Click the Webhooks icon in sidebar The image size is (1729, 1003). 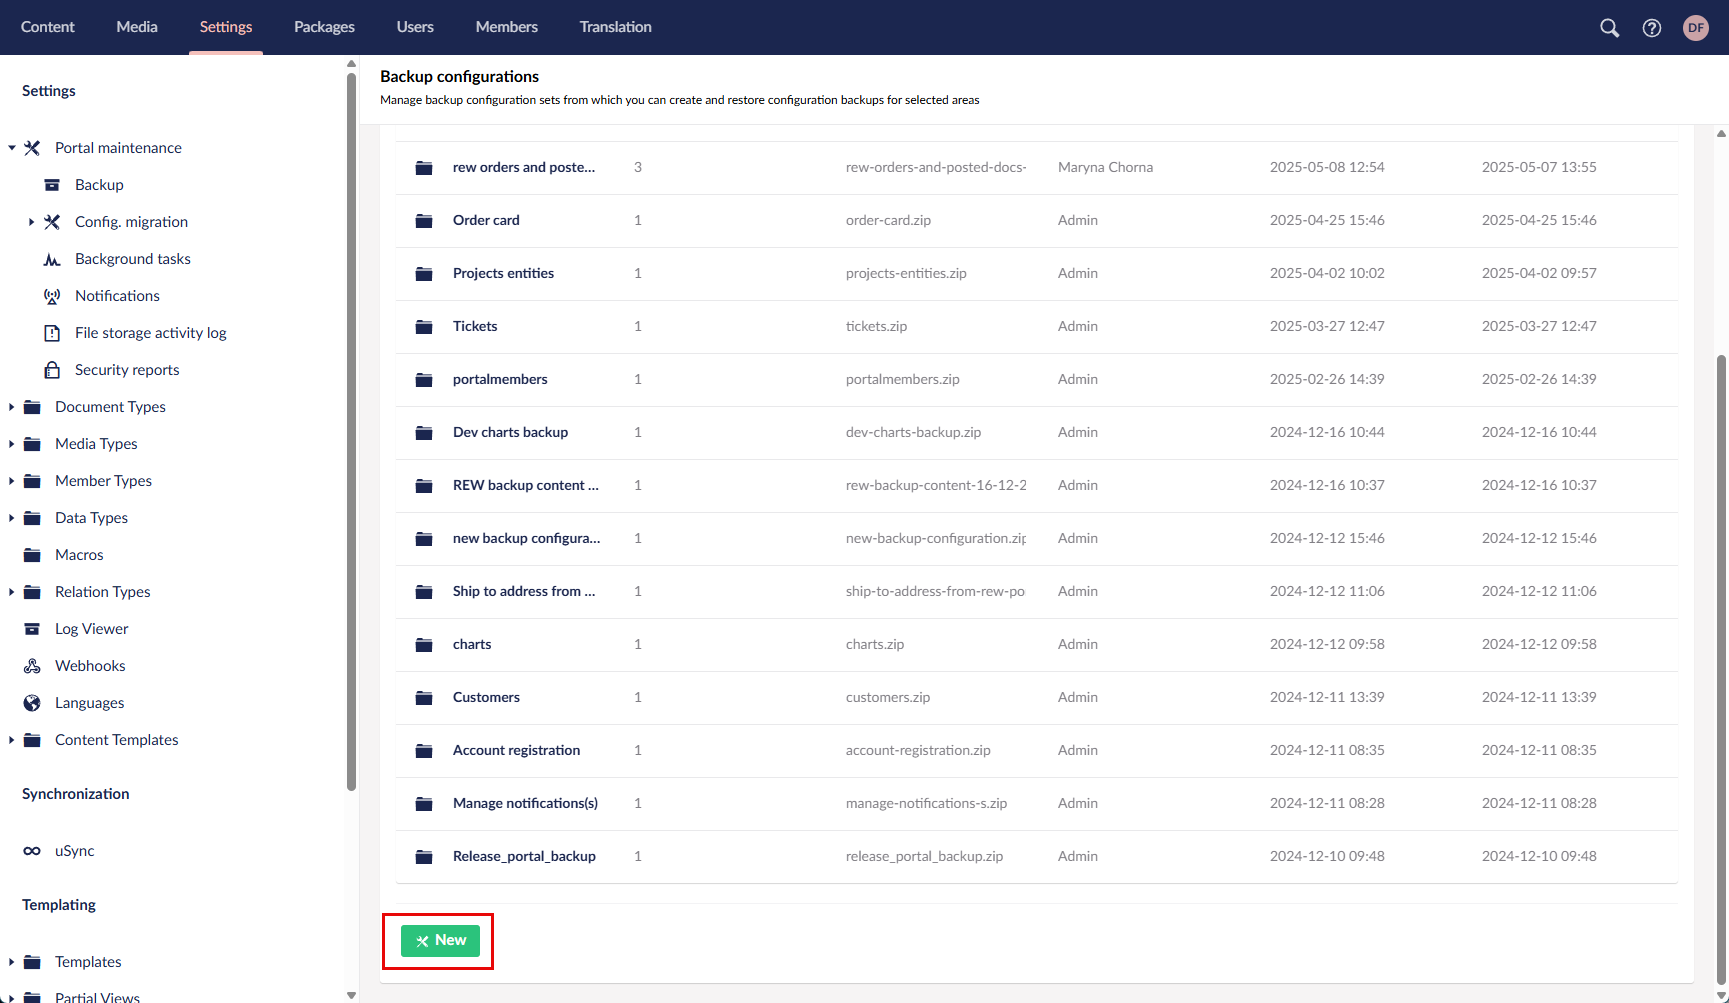click(32, 666)
